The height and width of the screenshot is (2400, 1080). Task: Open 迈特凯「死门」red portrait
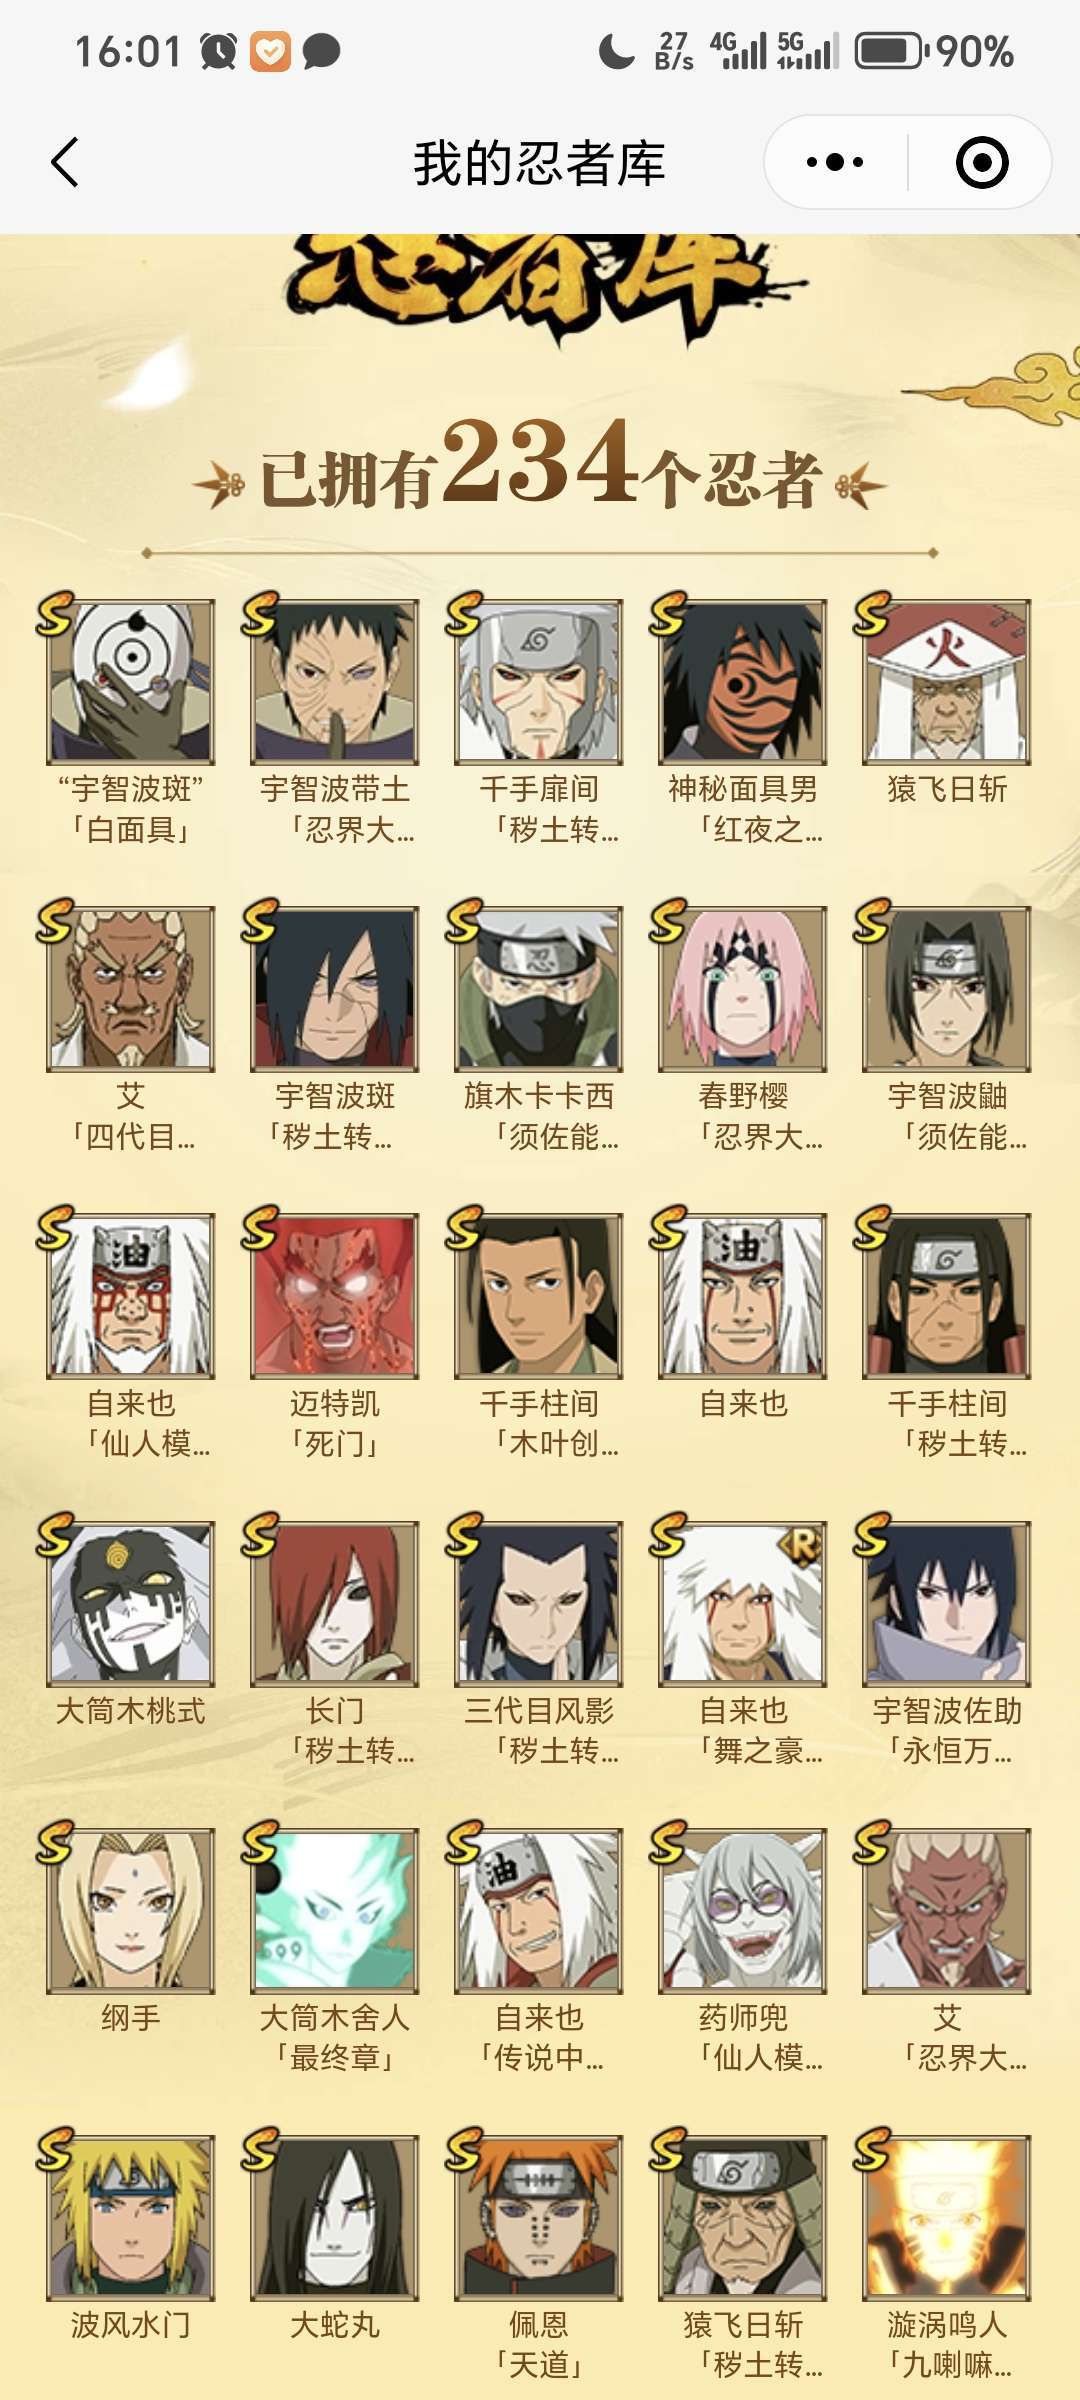[335, 1296]
